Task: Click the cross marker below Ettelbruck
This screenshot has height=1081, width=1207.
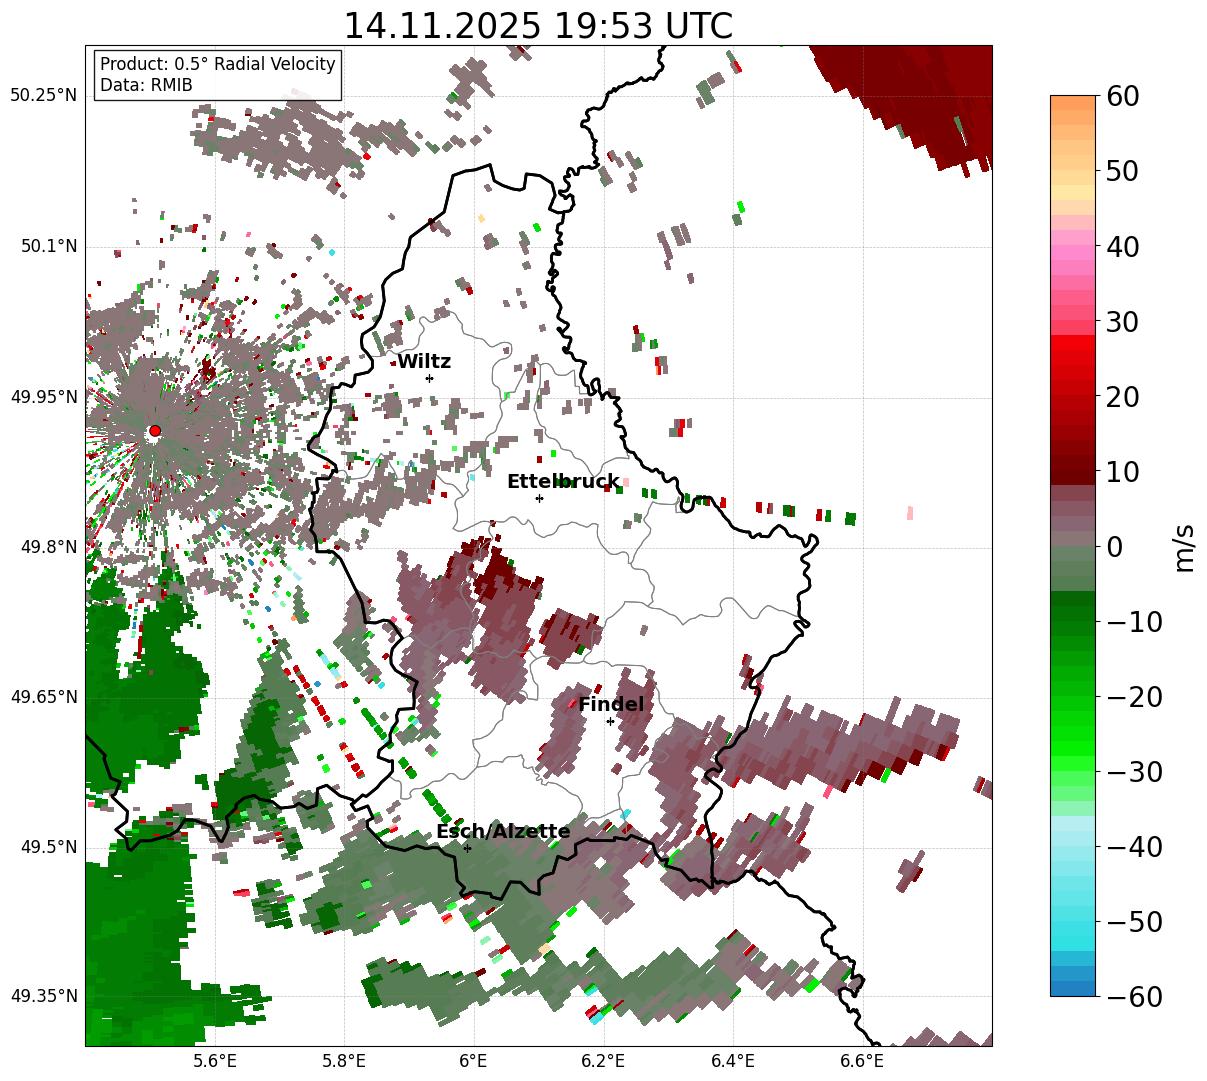Action: (539, 498)
